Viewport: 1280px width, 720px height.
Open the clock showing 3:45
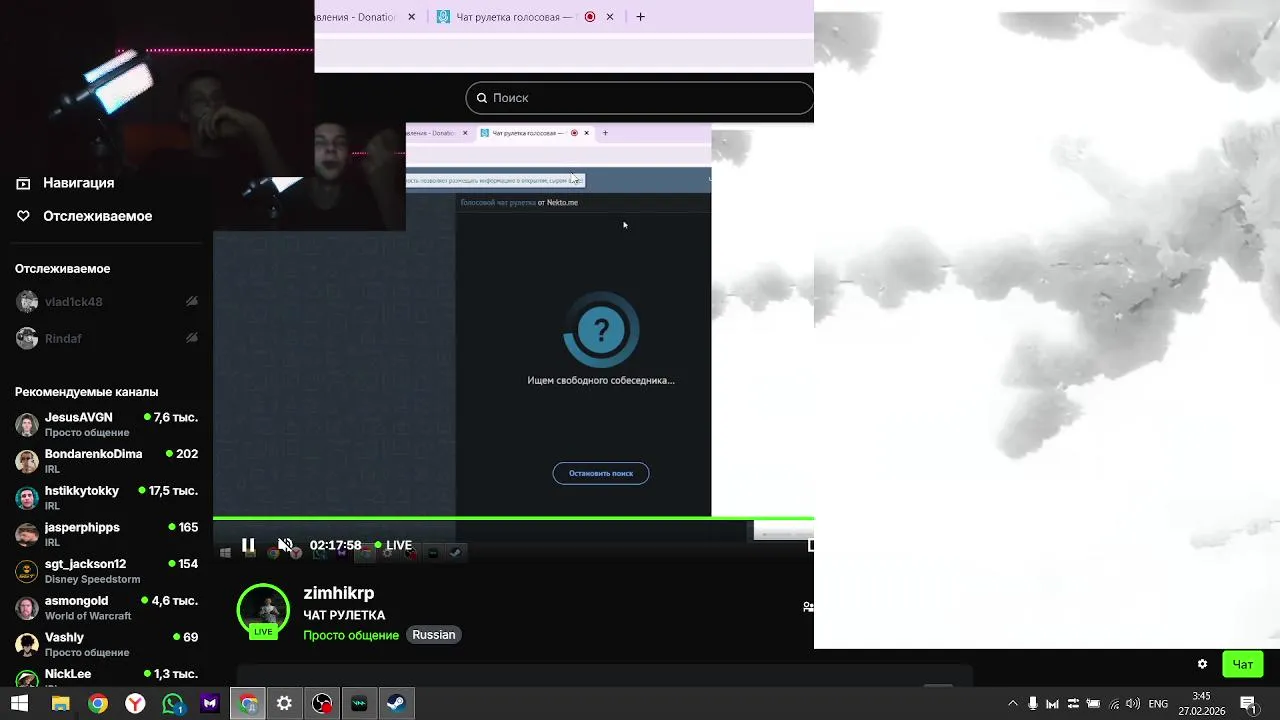[1201, 704]
